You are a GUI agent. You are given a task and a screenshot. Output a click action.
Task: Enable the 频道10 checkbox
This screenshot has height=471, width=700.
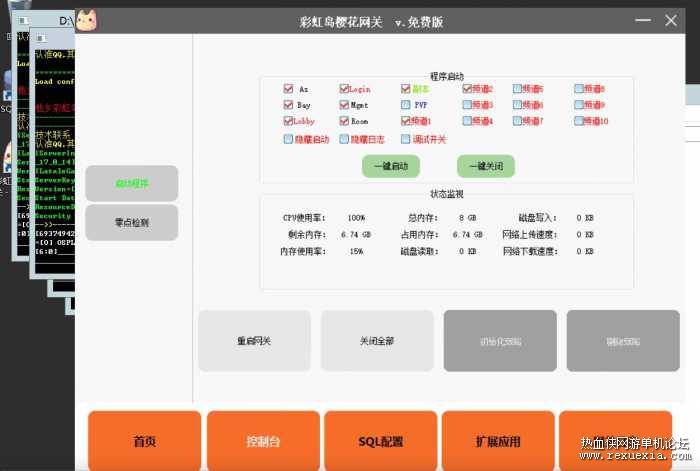579,121
